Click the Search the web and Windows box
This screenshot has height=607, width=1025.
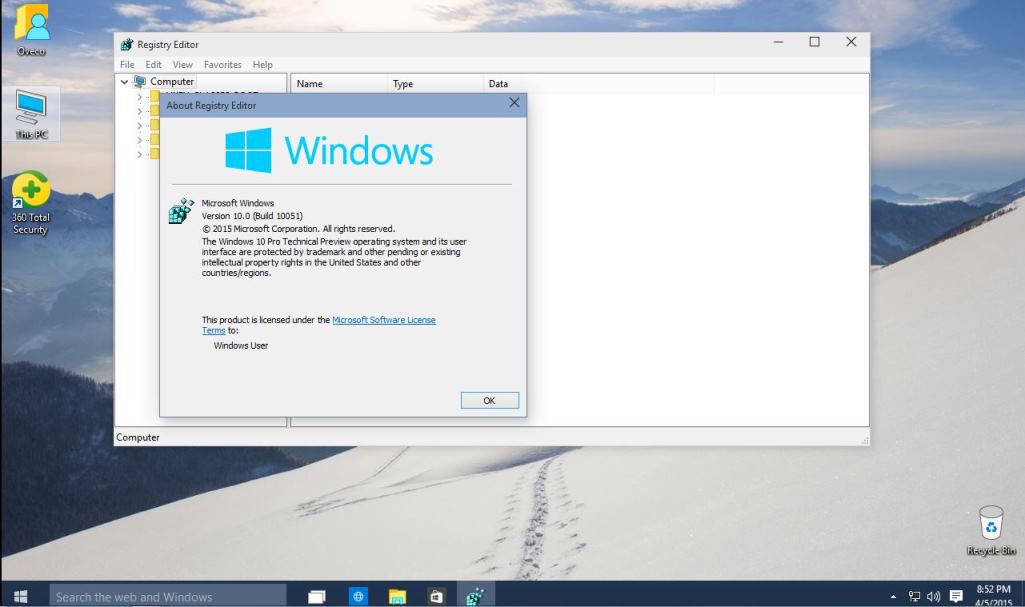point(168,596)
